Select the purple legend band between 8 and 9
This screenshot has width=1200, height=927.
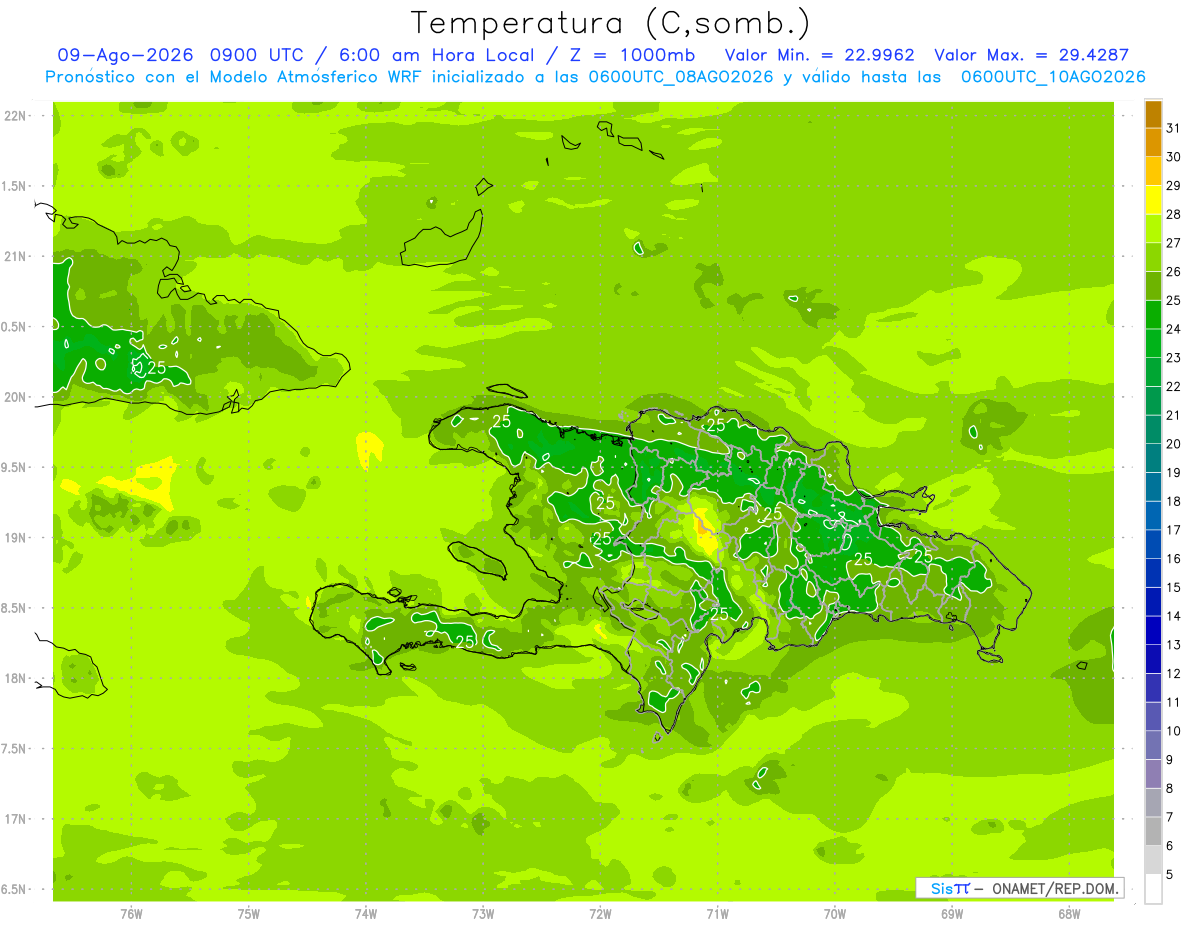pyautogui.click(x=1153, y=774)
